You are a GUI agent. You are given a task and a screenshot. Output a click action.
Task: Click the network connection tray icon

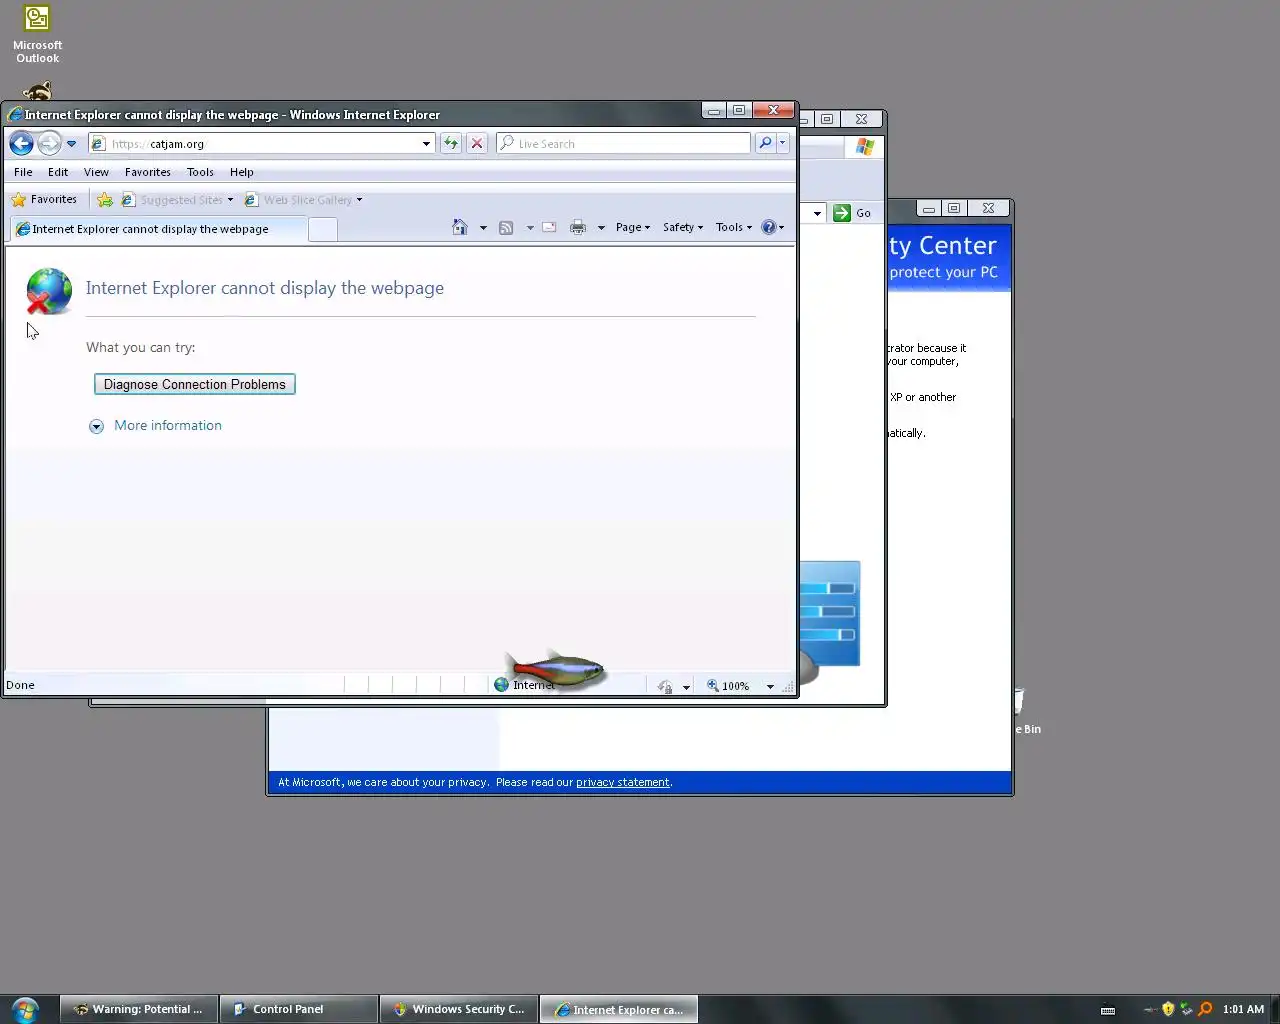(1187, 1009)
